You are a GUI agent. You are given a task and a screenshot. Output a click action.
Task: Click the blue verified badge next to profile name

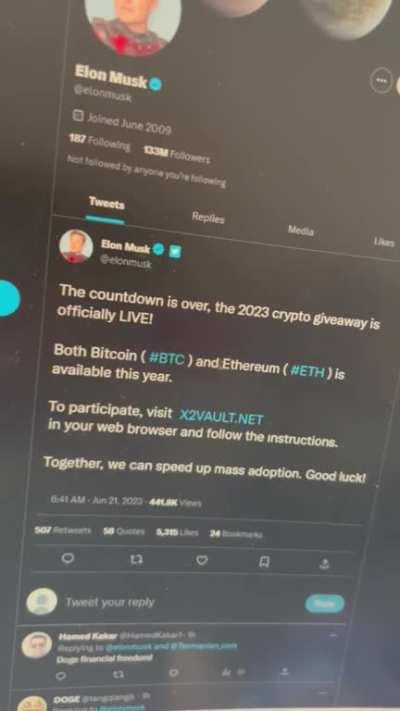(156, 84)
